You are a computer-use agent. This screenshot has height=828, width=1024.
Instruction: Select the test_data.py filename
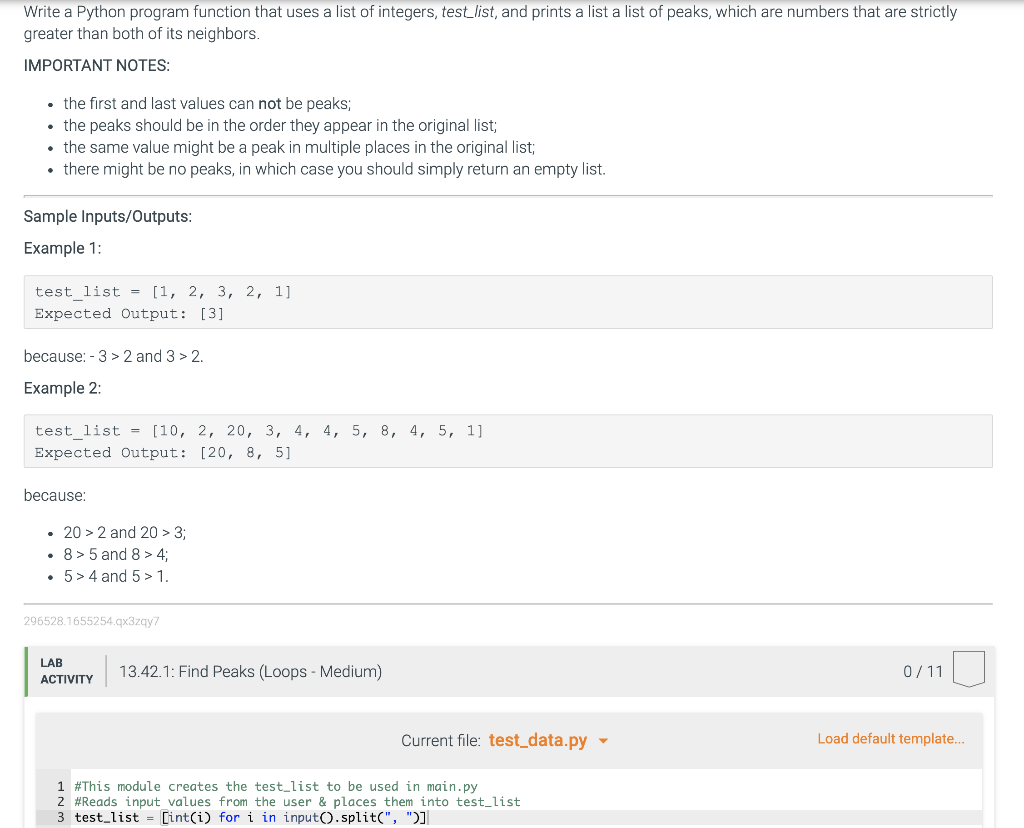[x=538, y=740]
